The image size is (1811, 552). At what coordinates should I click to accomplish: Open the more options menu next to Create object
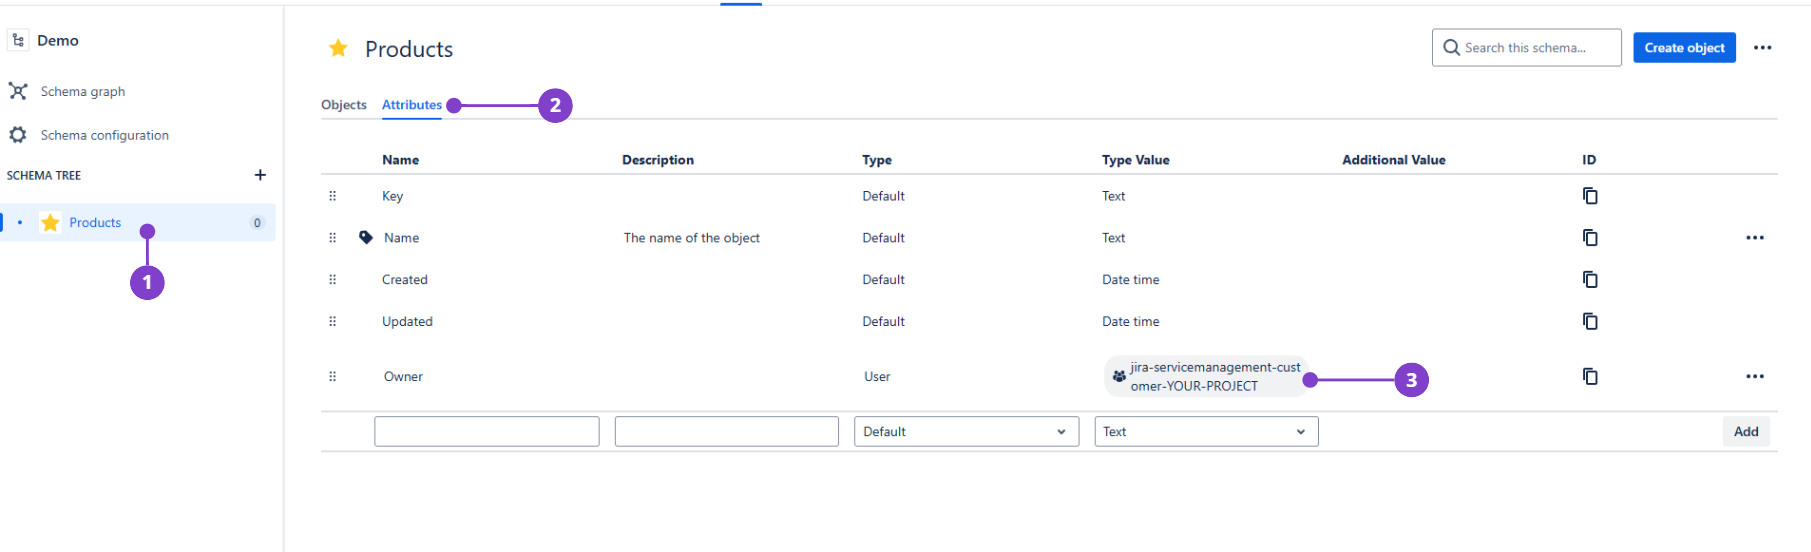(x=1762, y=47)
